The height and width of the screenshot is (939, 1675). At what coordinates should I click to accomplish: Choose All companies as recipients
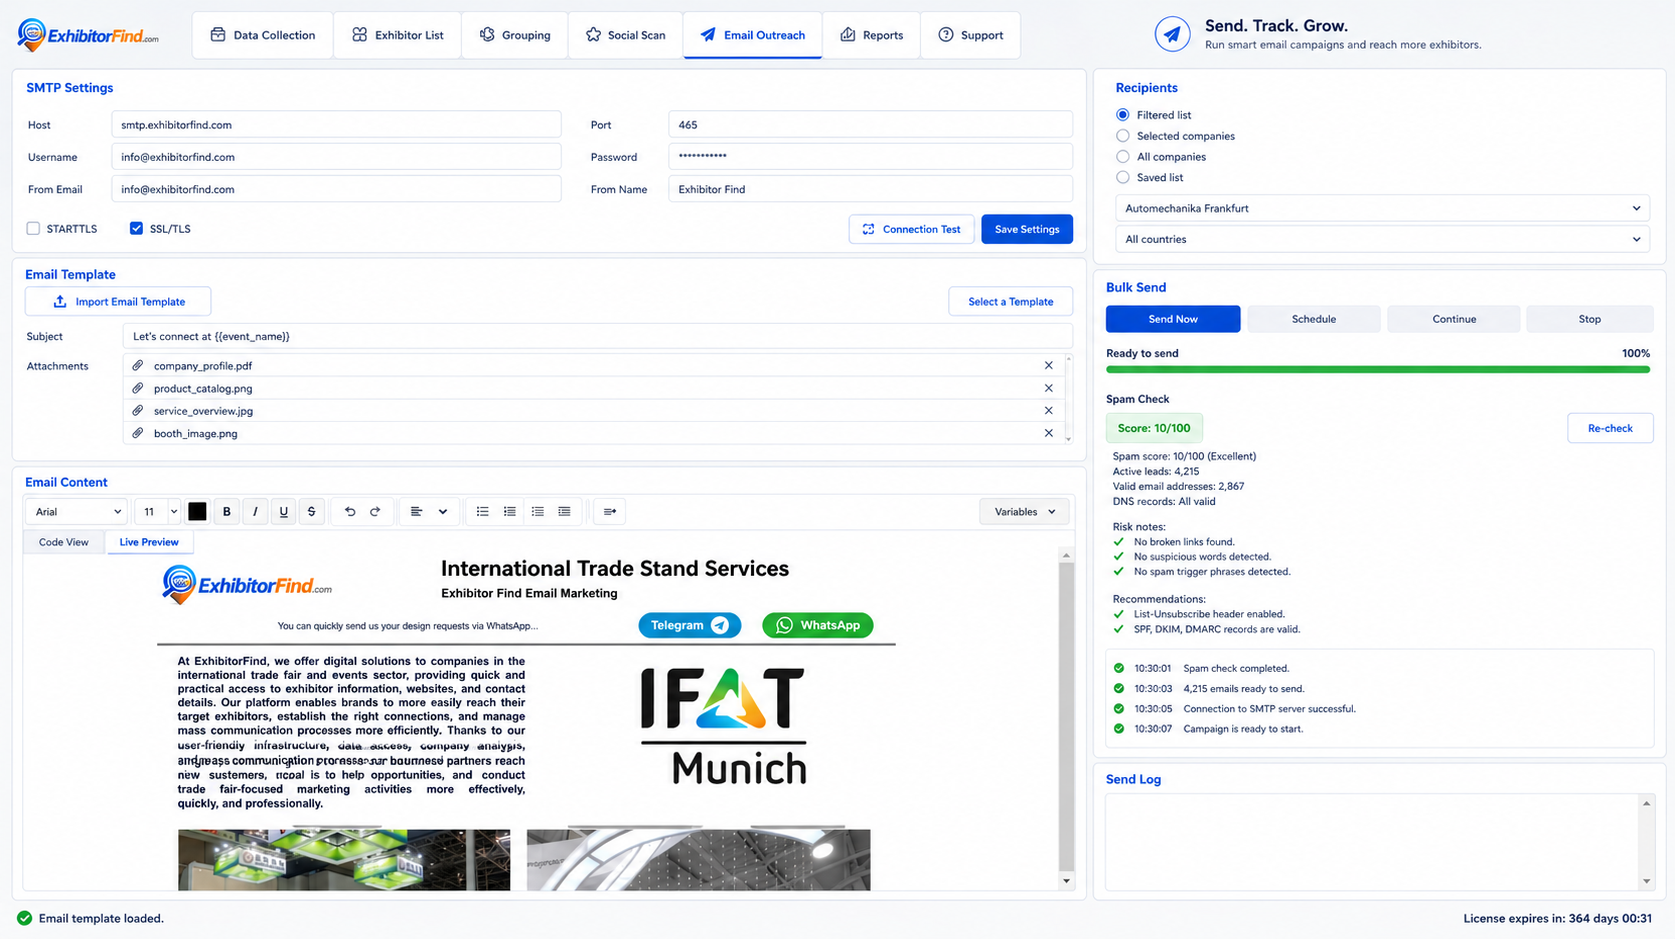click(x=1123, y=157)
